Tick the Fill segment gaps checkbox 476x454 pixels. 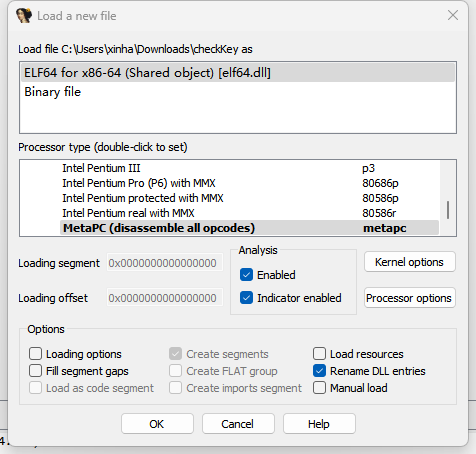click(x=35, y=371)
